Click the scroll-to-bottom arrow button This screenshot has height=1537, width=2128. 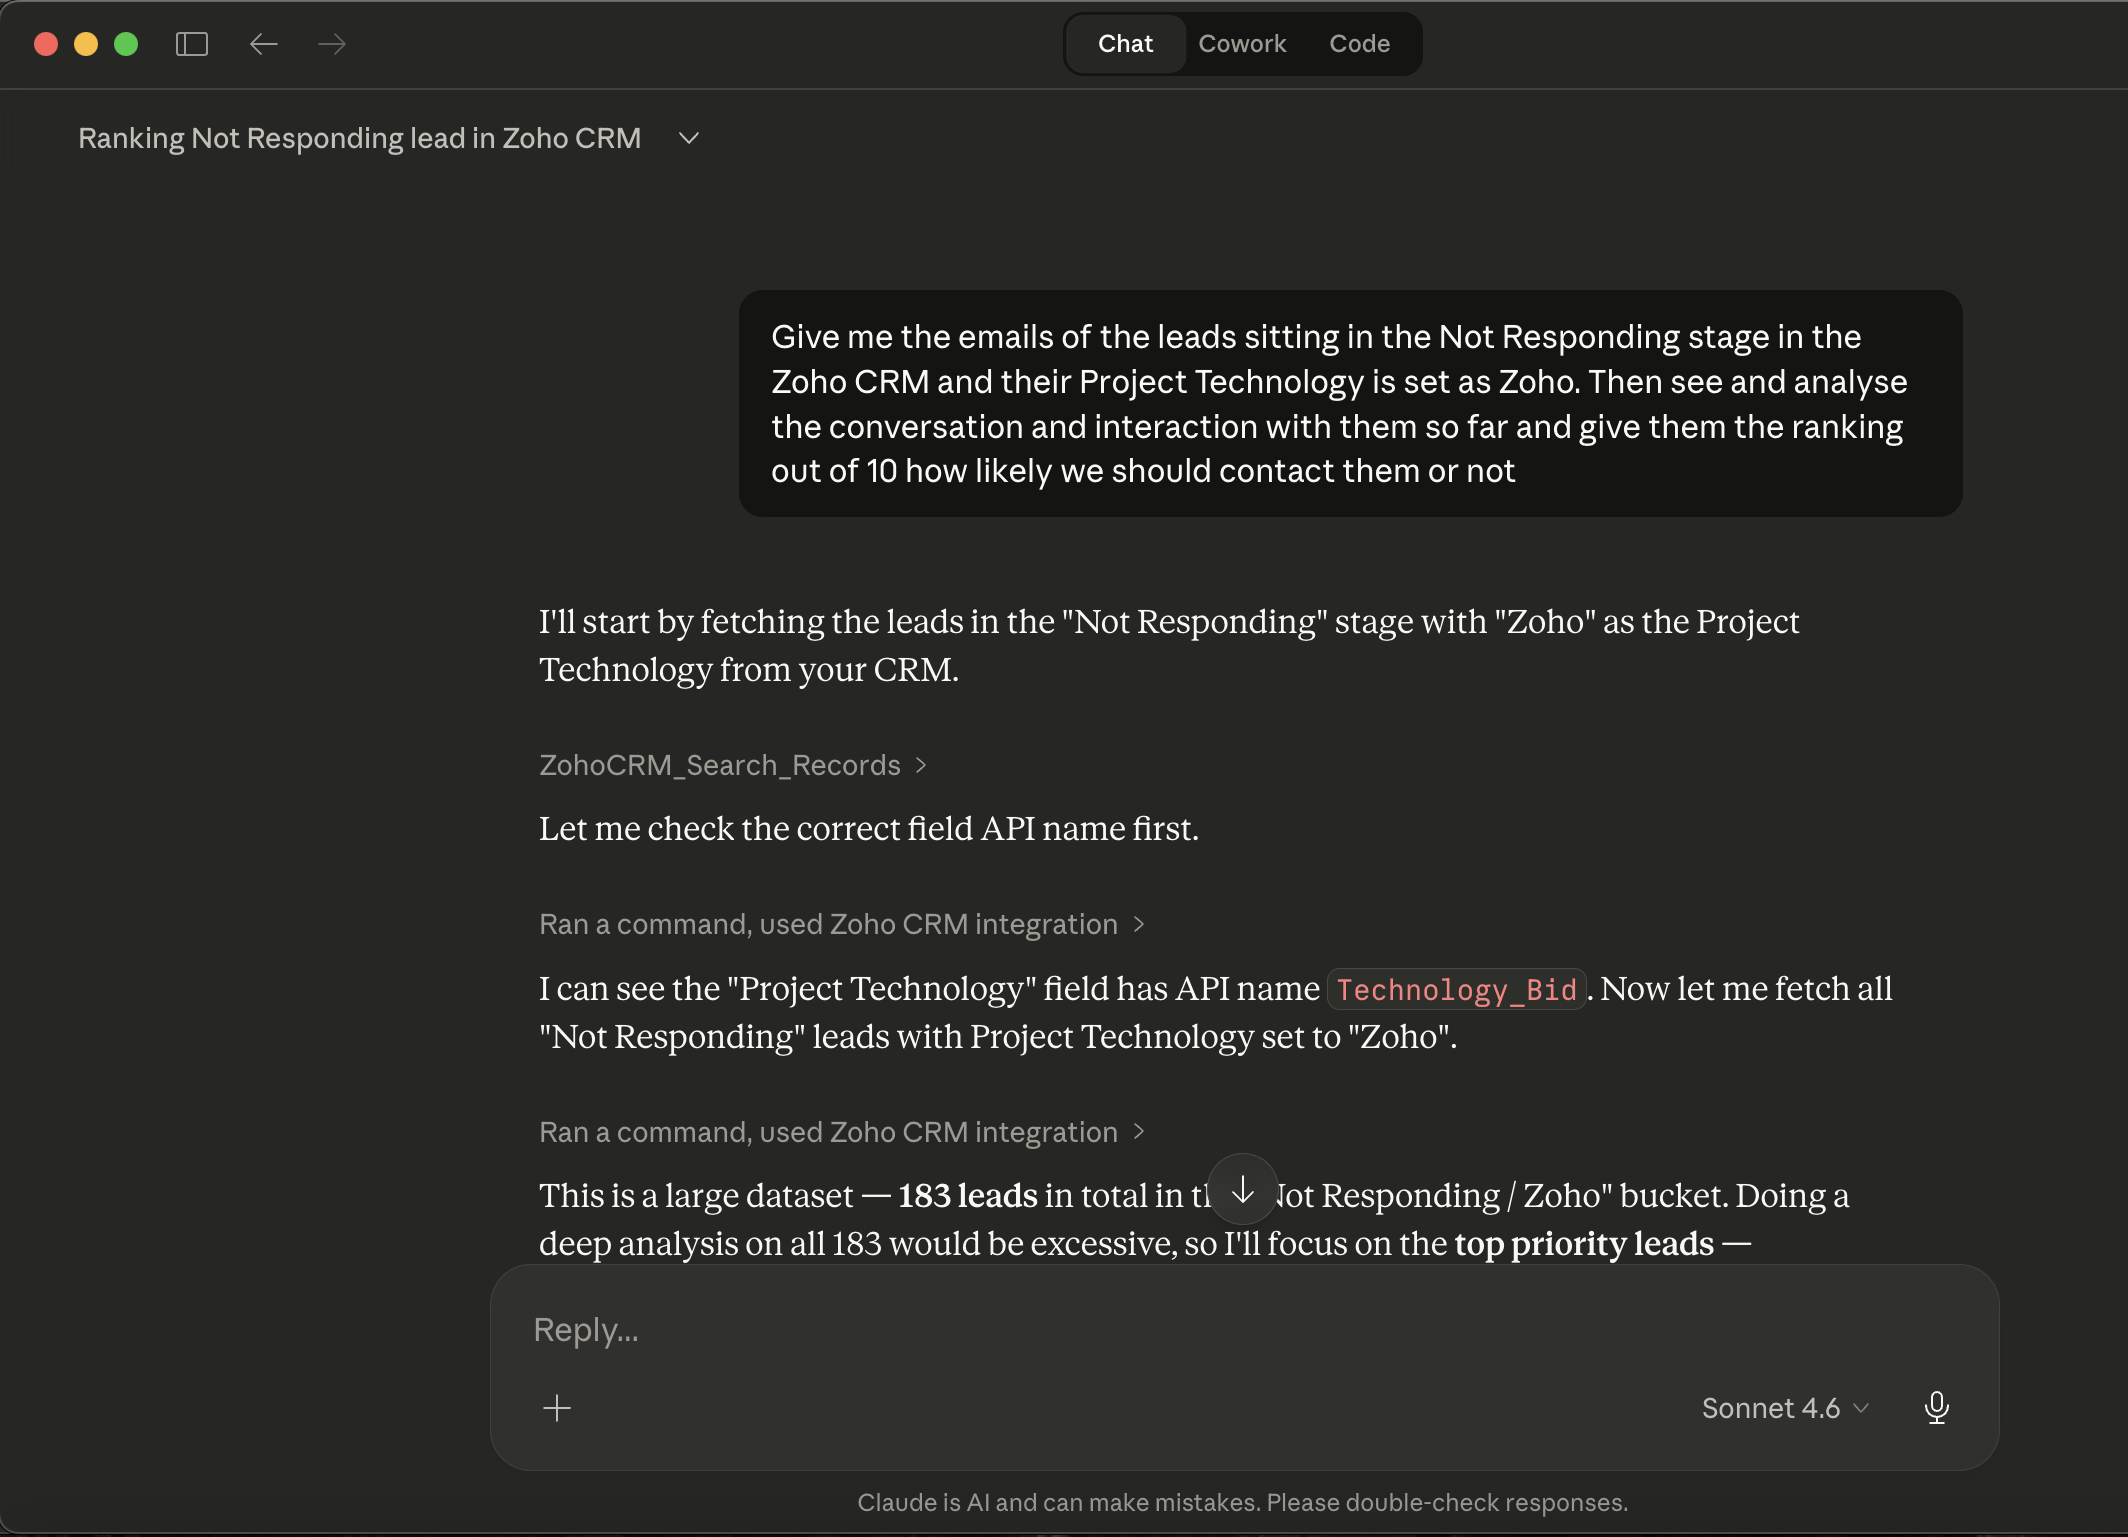[1242, 1190]
